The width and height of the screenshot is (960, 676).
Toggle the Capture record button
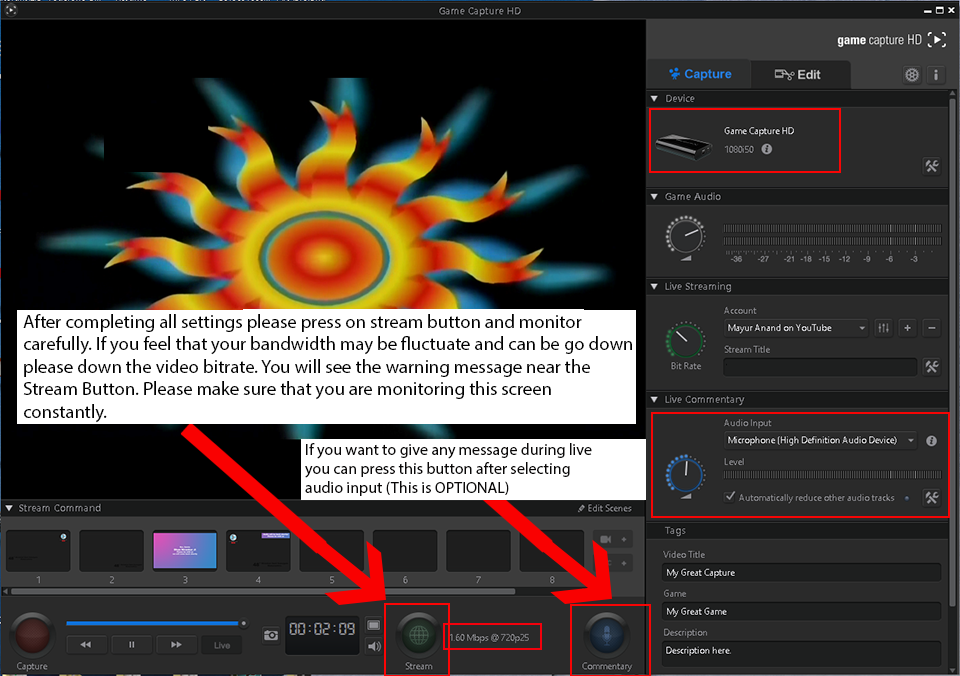coord(32,635)
